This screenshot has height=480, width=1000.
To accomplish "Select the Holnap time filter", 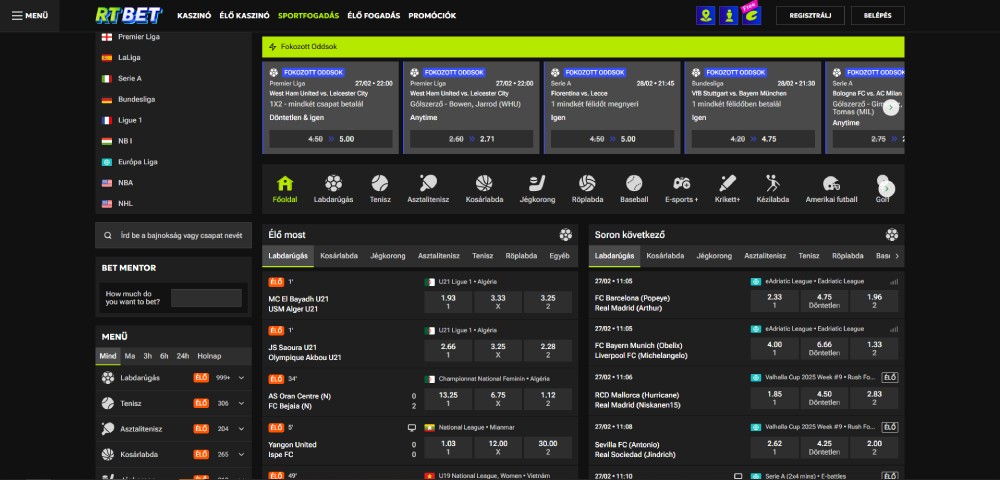I will [x=209, y=356].
